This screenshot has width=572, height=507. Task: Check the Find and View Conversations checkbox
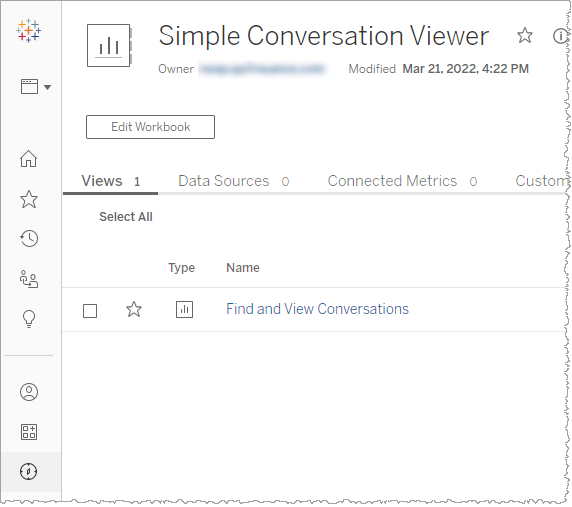click(90, 311)
